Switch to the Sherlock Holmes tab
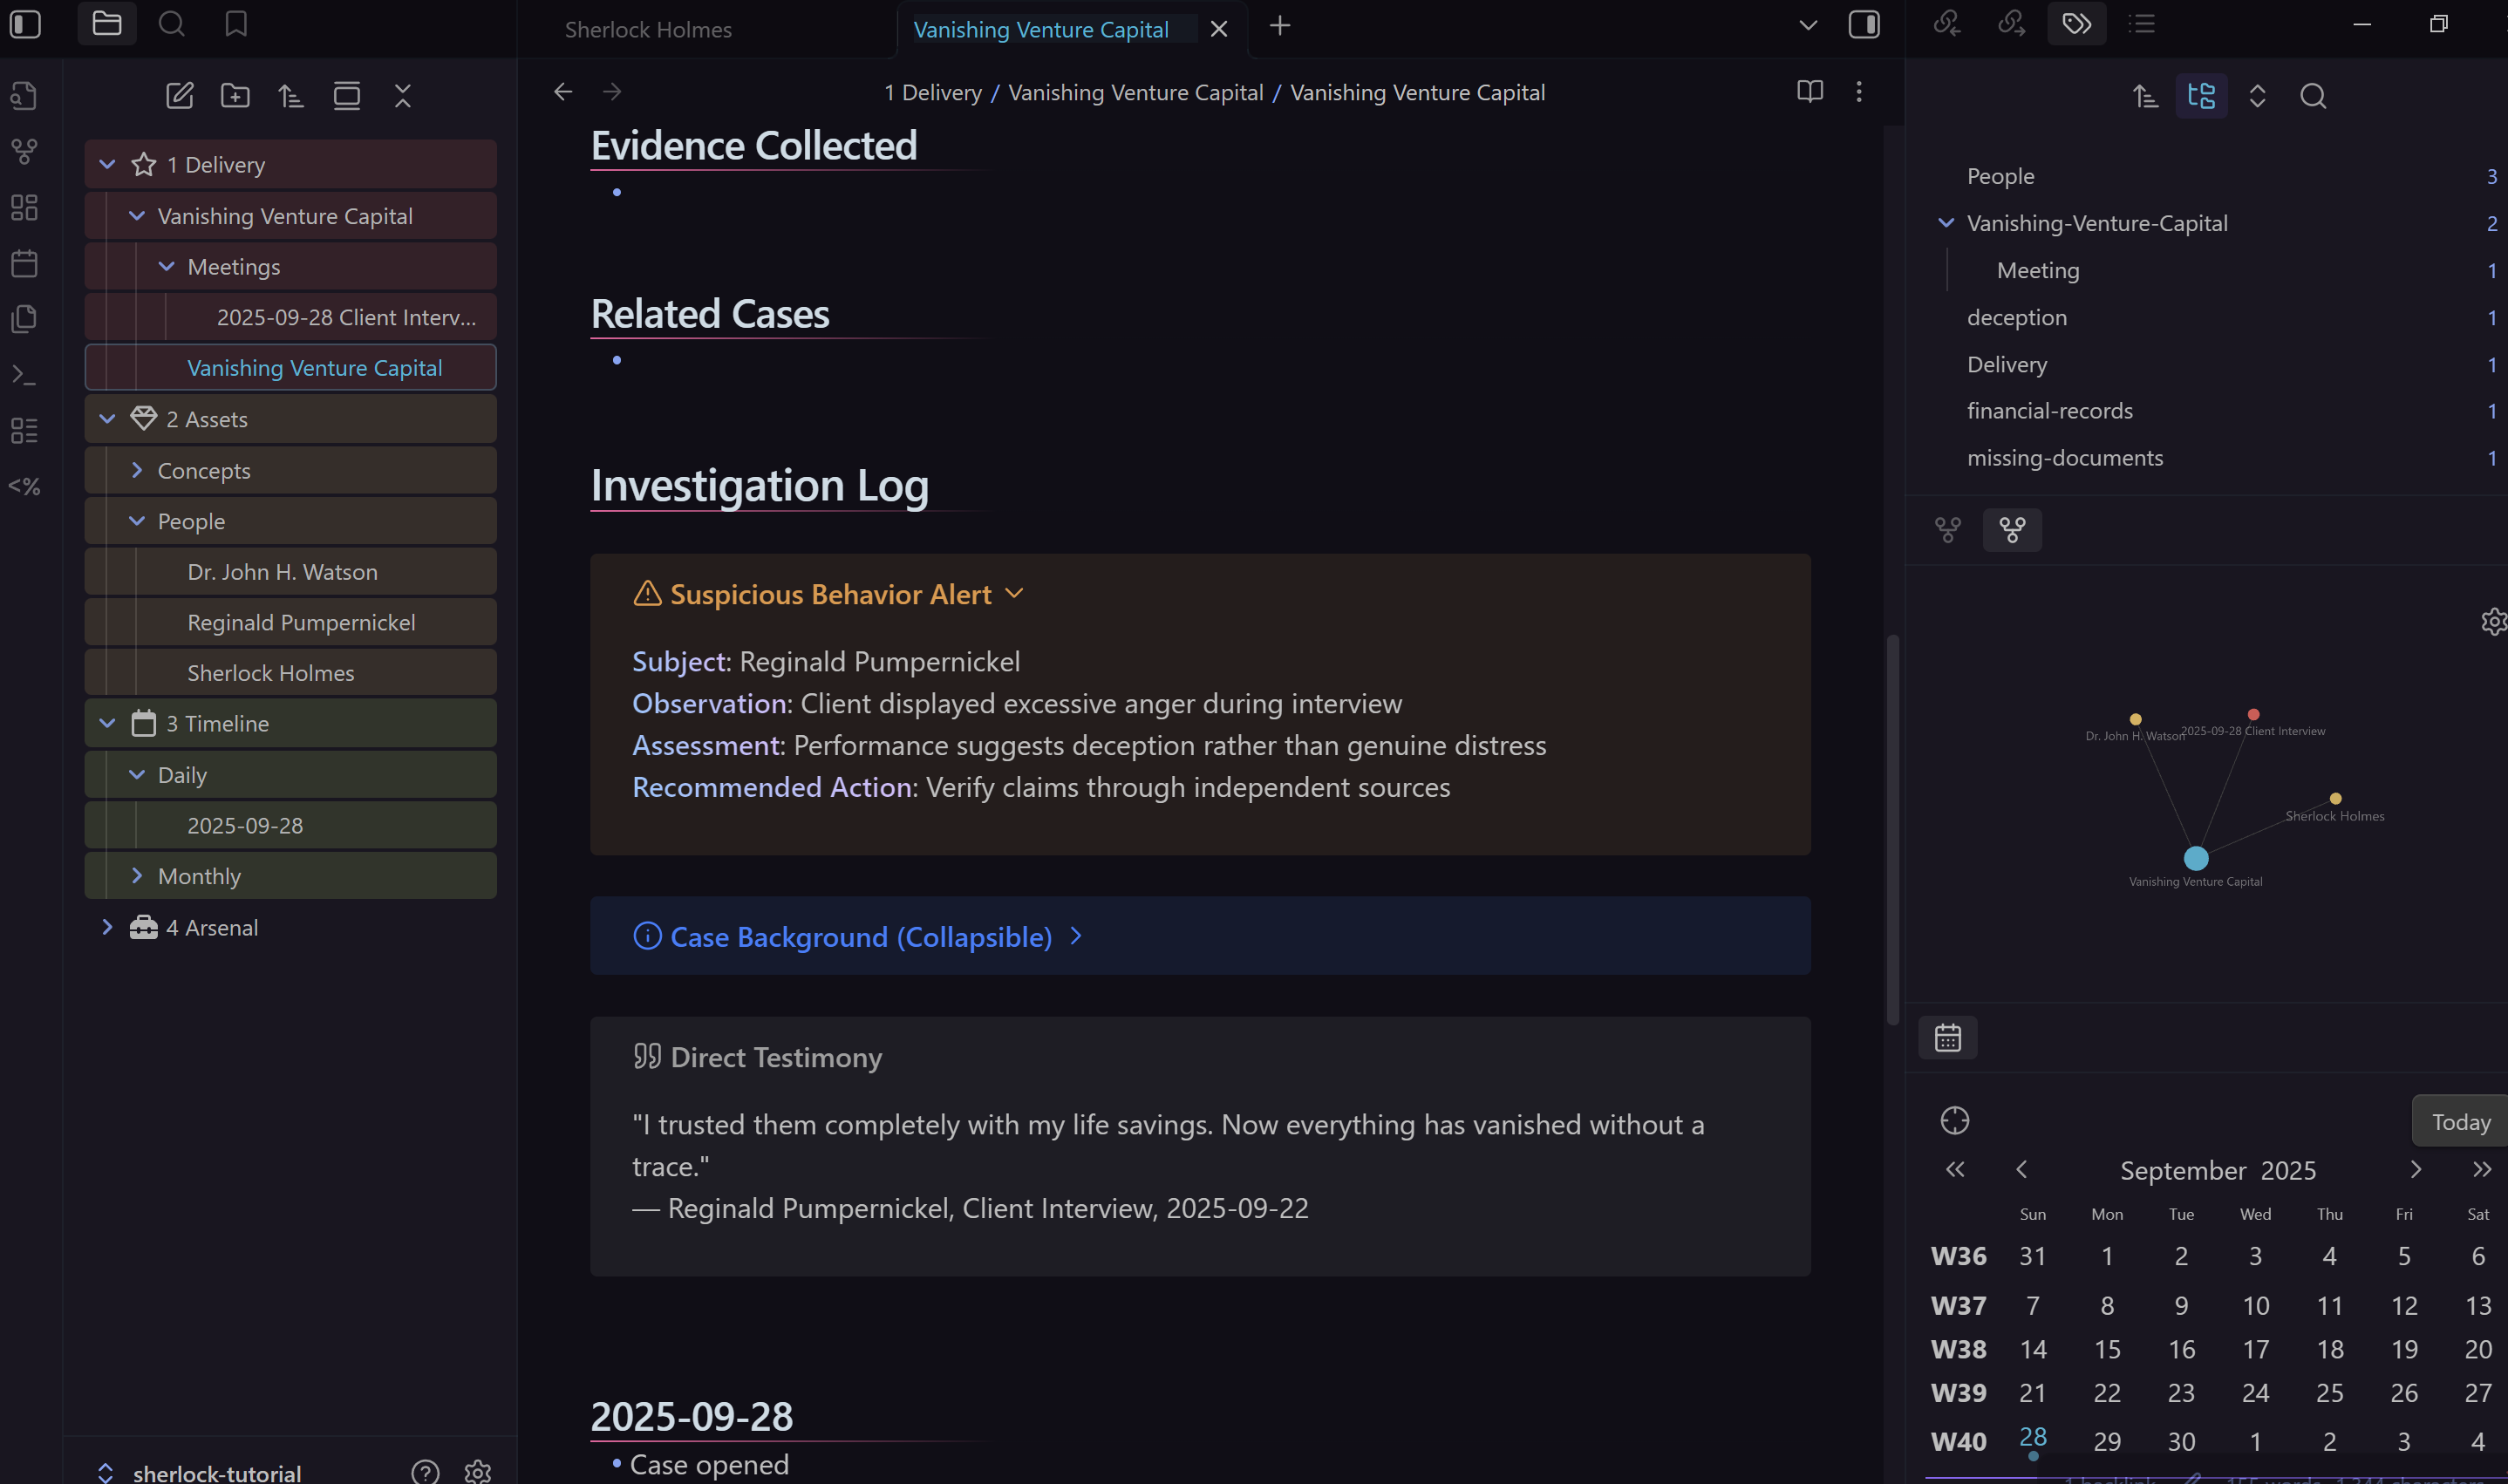 [648, 30]
